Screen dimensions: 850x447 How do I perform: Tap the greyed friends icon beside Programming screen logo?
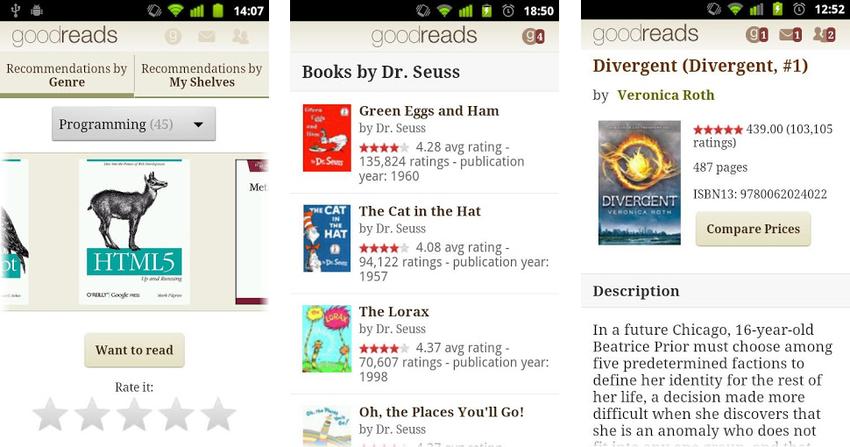click(240, 36)
